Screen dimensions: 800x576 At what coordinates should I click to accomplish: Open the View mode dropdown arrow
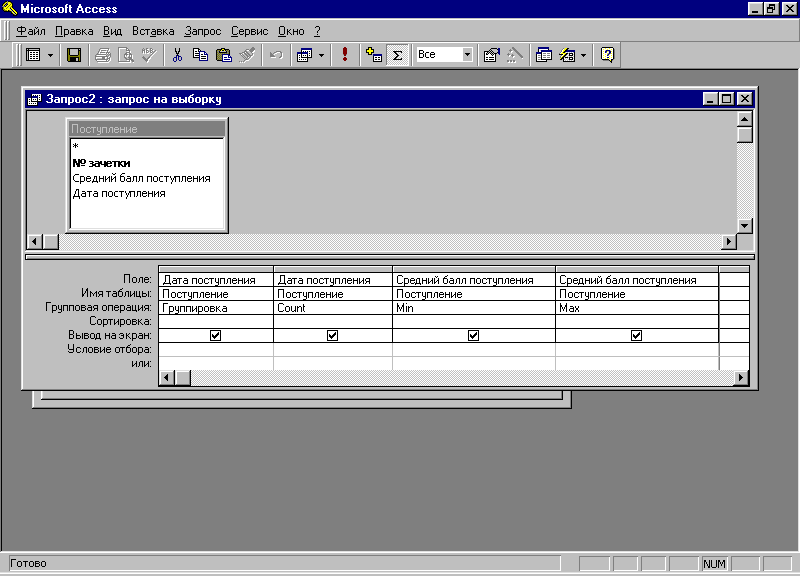(x=50, y=55)
